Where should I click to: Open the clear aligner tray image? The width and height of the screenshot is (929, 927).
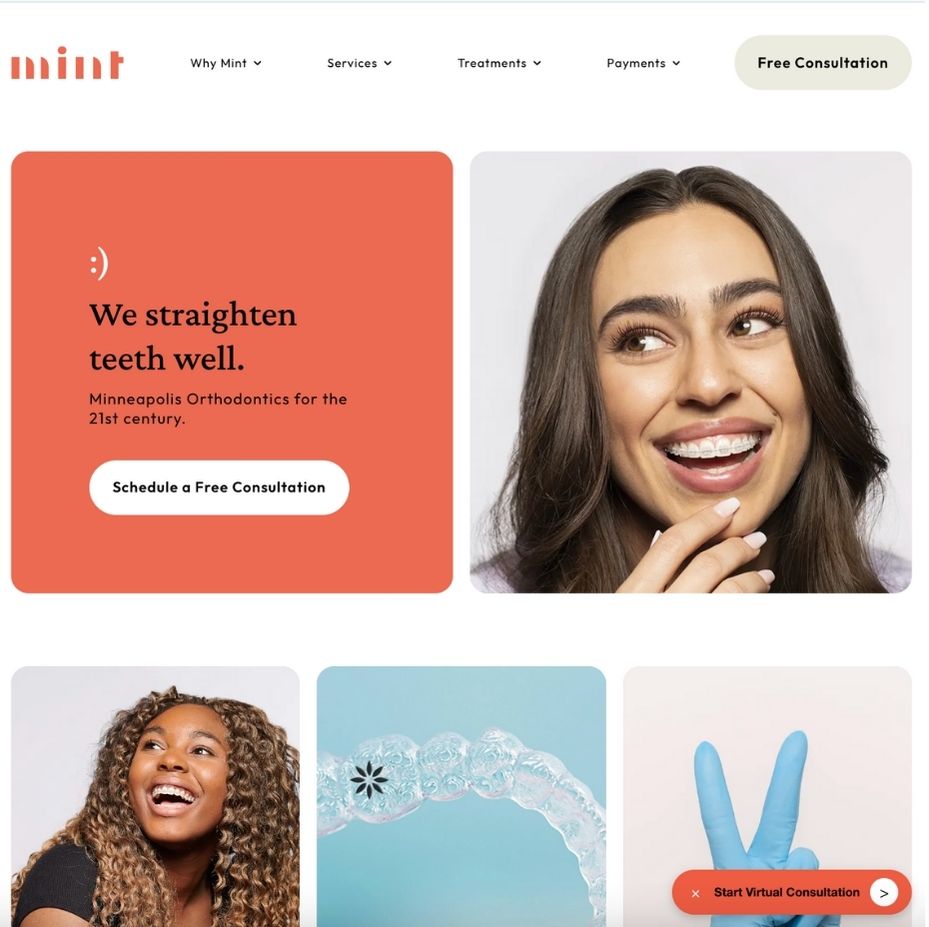[463, 797]
